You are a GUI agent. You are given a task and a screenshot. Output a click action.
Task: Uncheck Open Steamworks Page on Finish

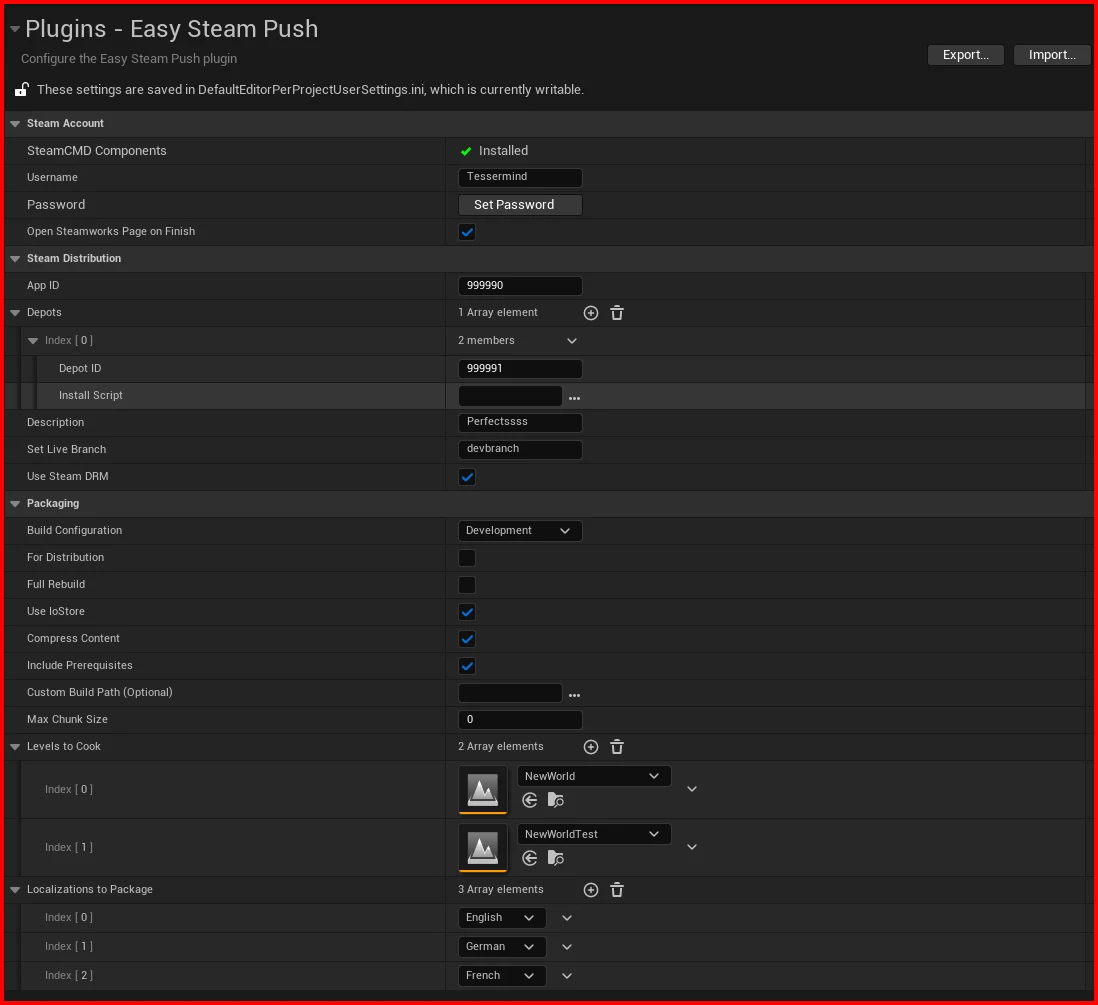466,232
